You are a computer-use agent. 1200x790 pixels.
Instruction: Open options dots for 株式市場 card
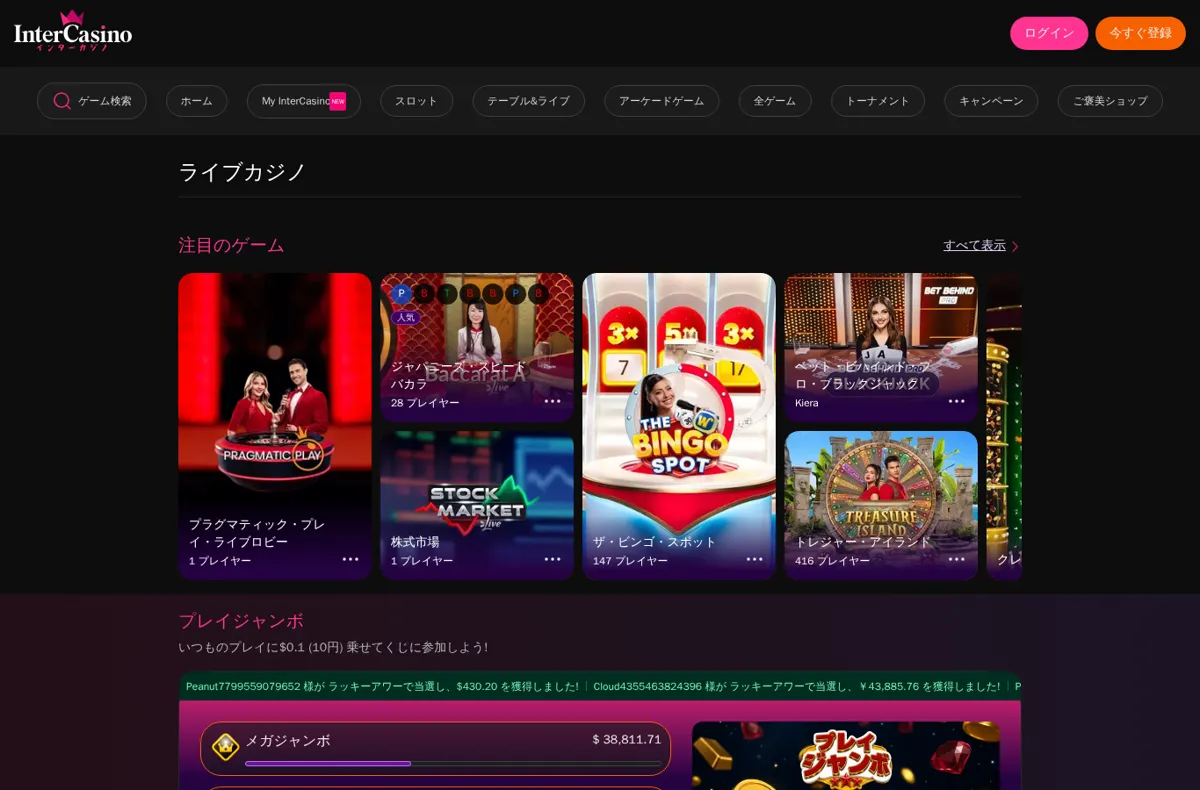(552, 559)
